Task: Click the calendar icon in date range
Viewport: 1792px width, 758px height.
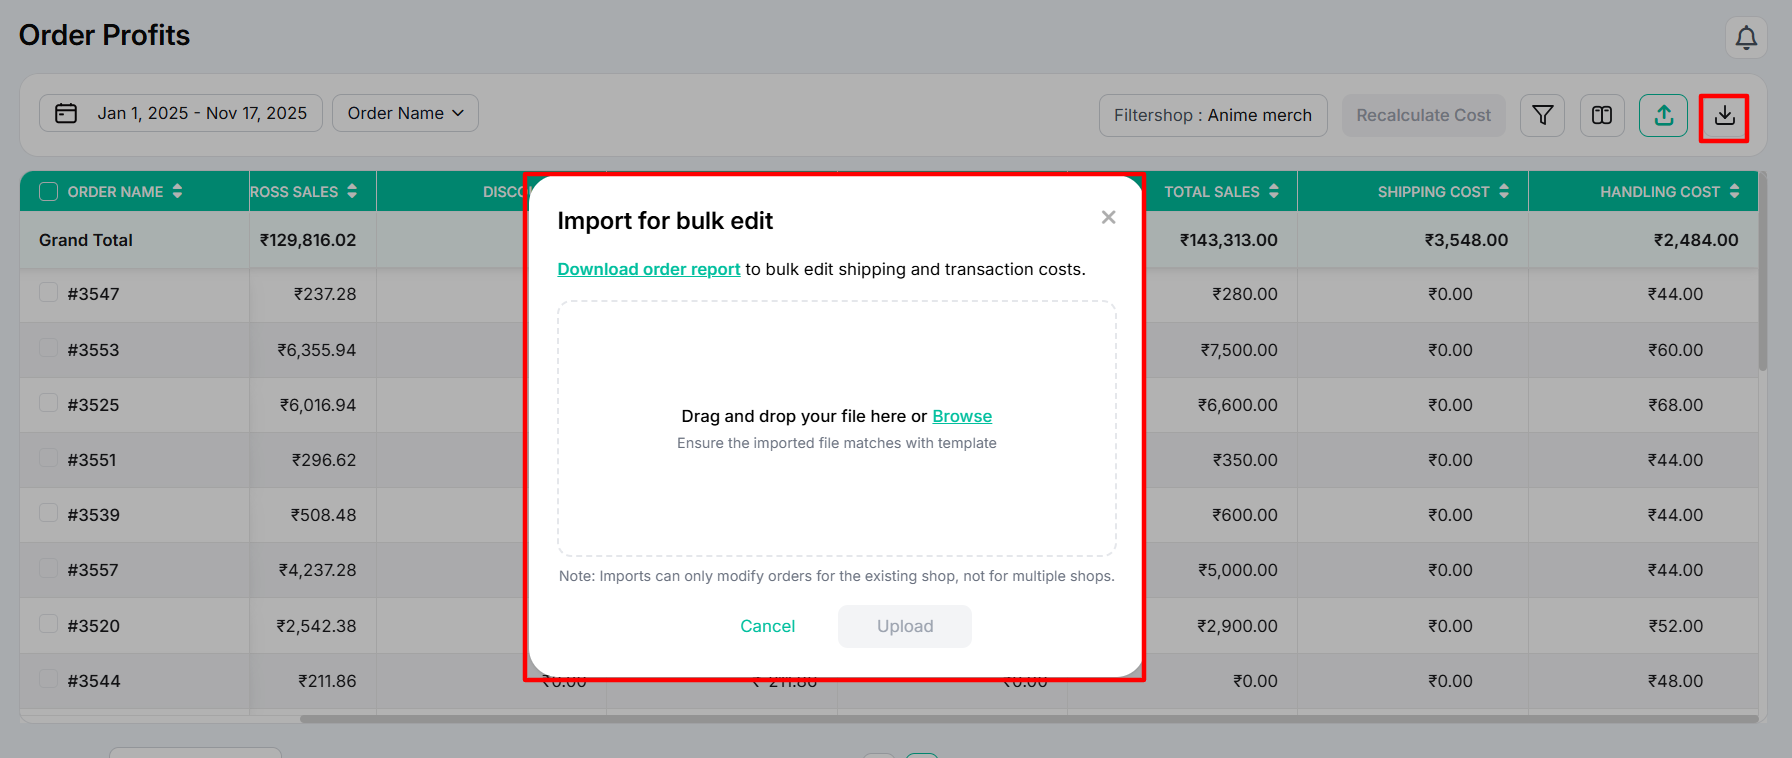Action: point(66,113)
